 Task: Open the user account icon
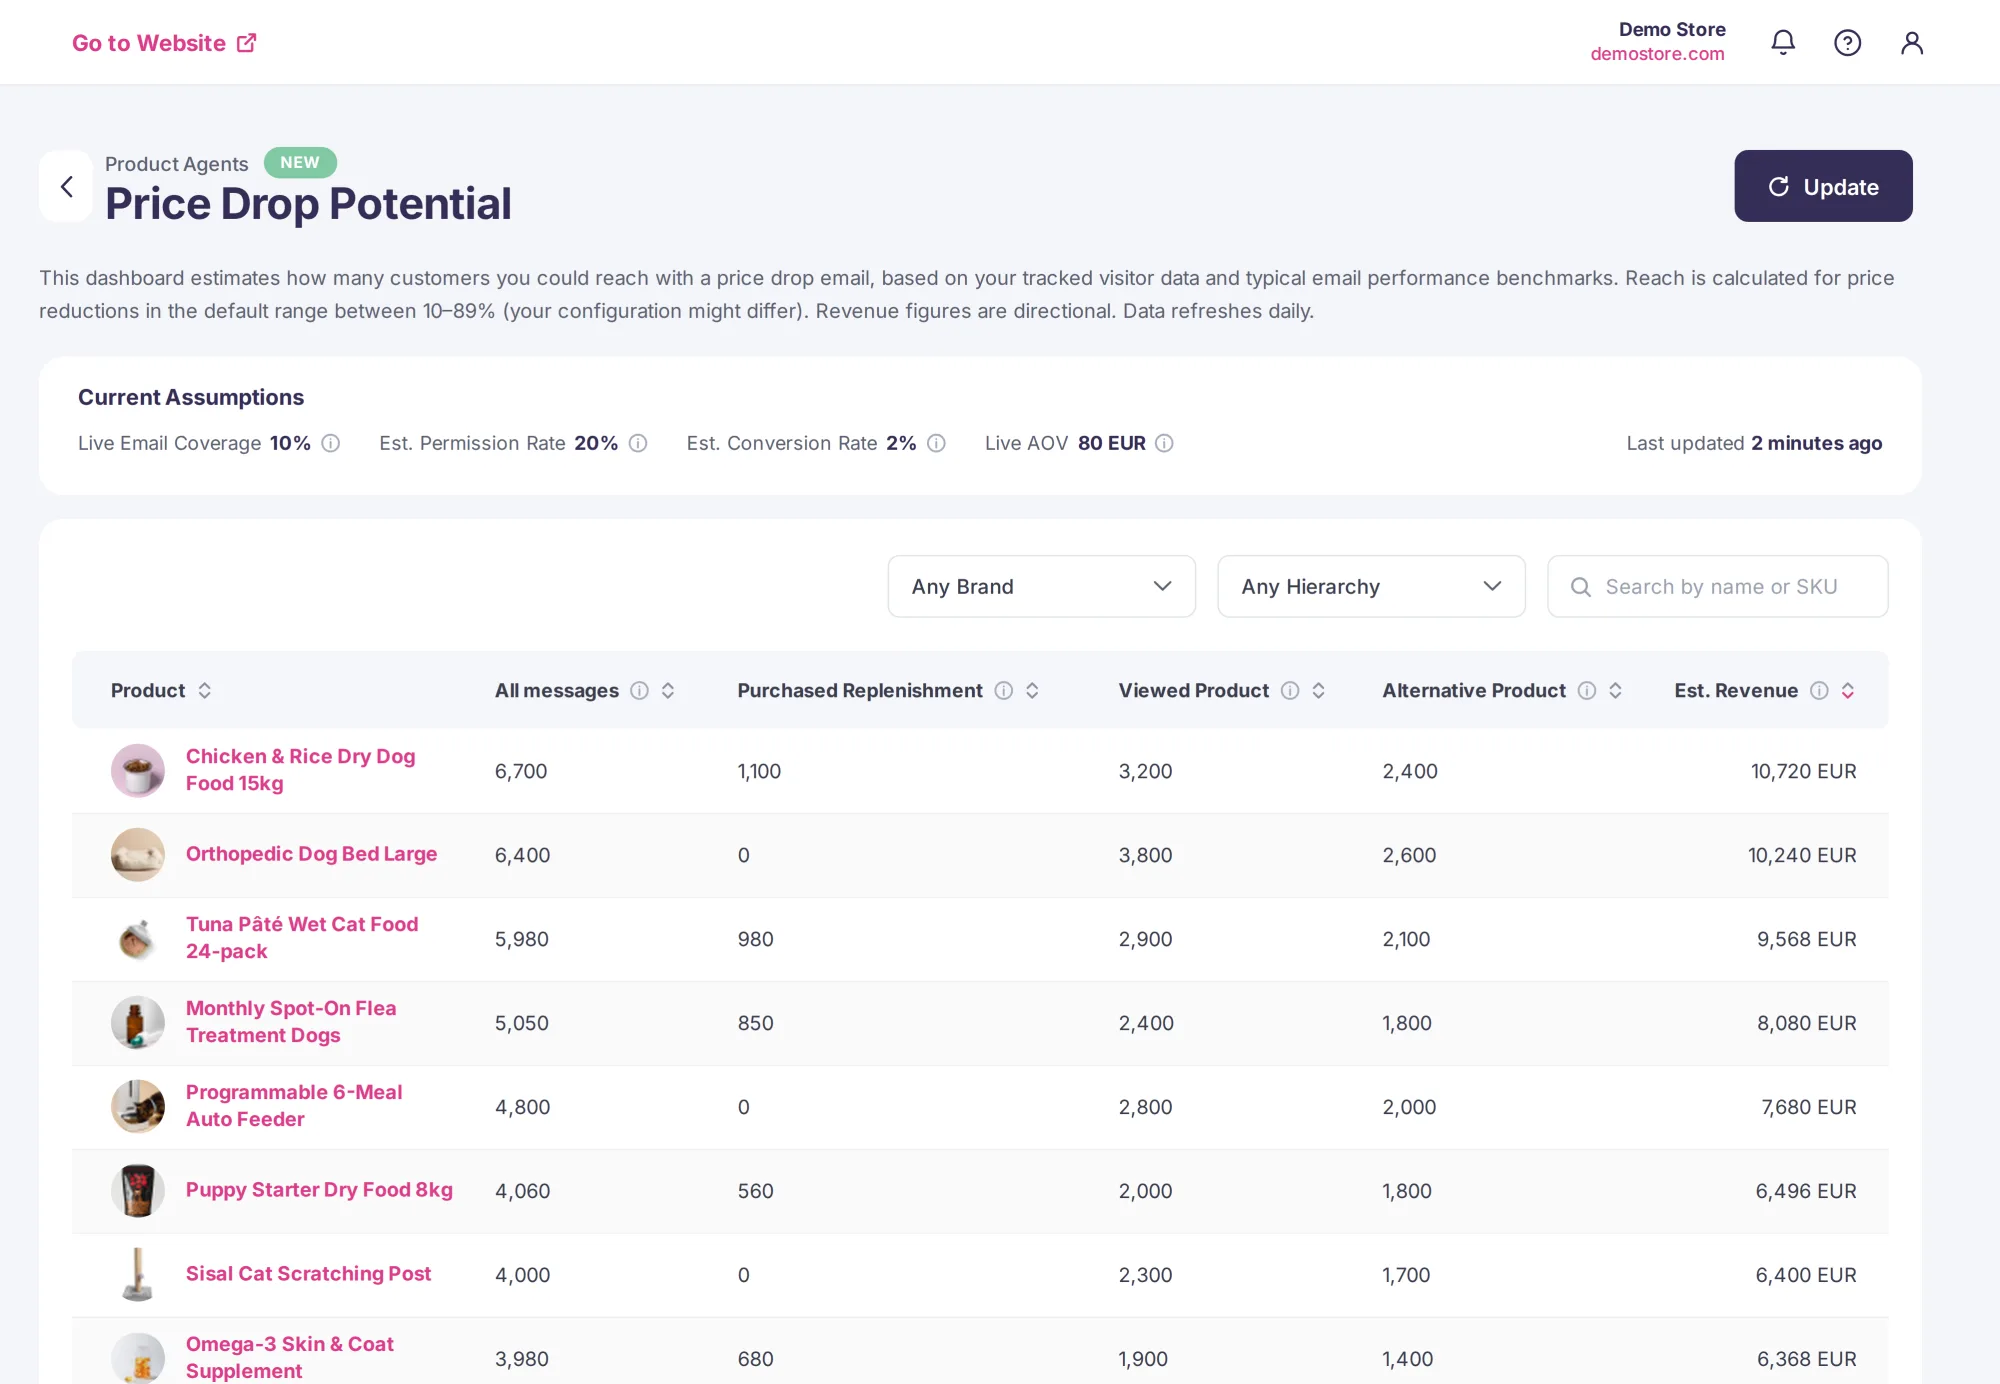1912,42
